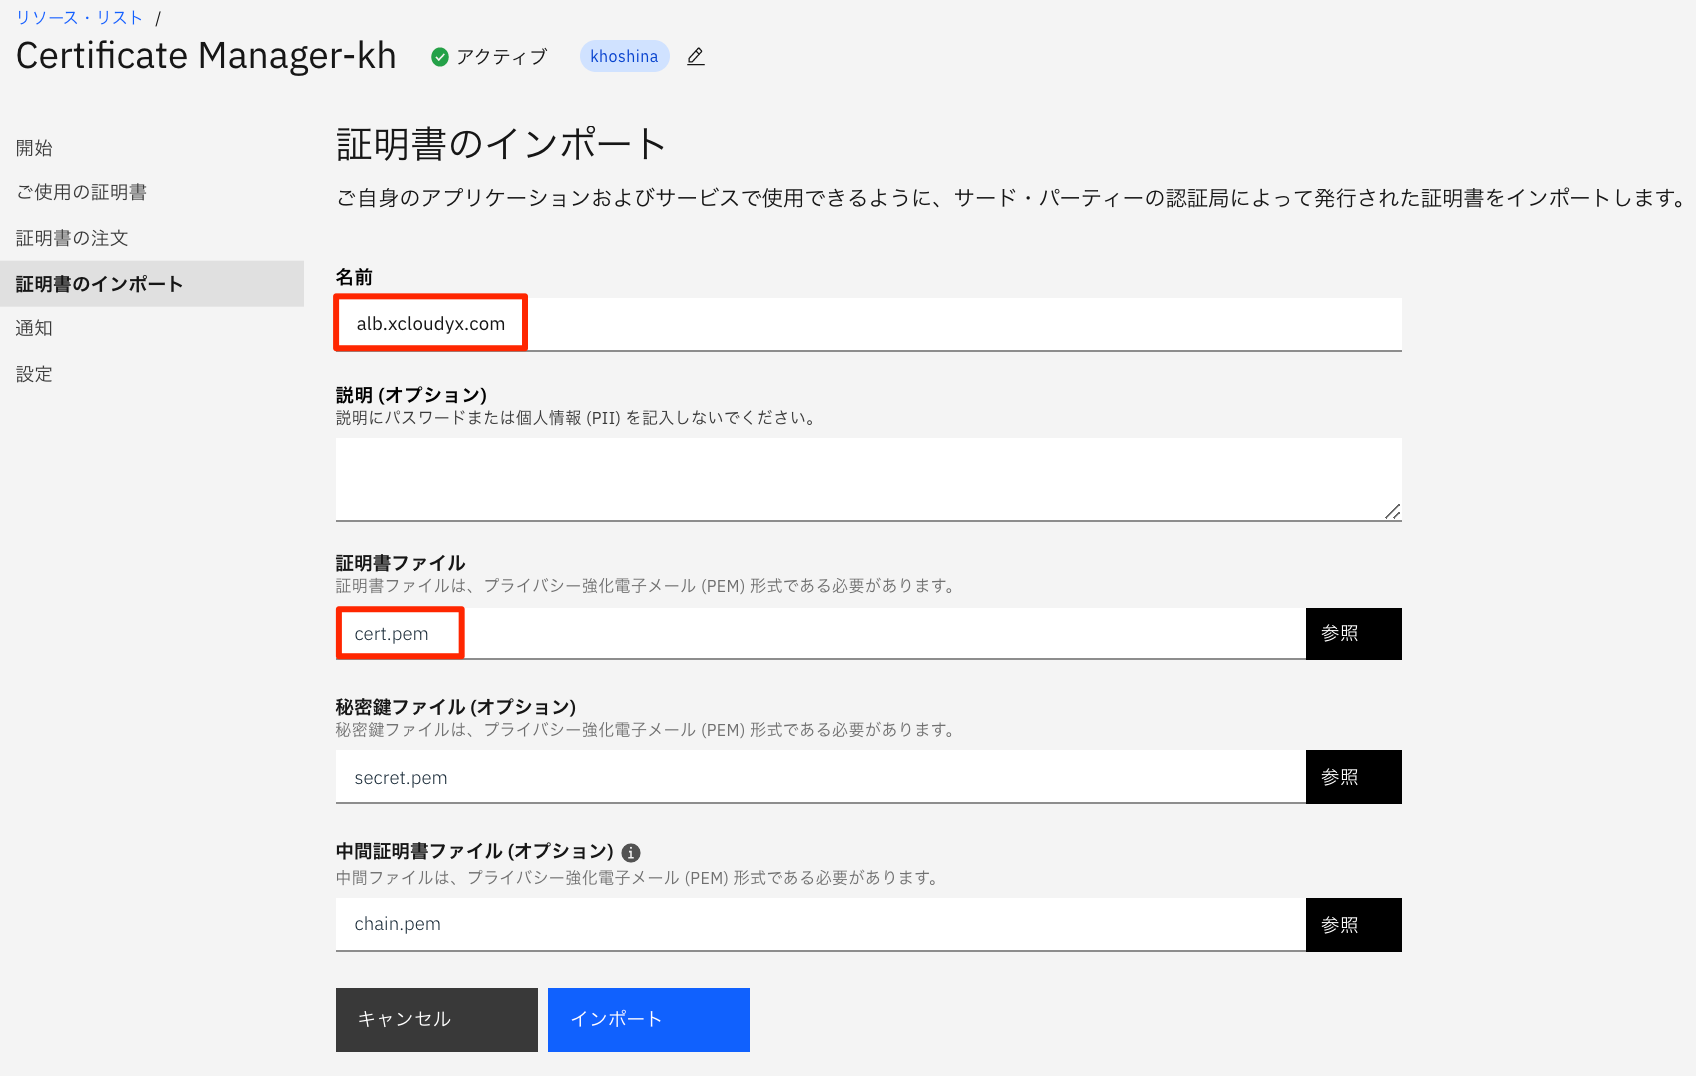Click the pencil icon to edit tags
Viewport: 1696px width, 1076px height.
(694, 57)
